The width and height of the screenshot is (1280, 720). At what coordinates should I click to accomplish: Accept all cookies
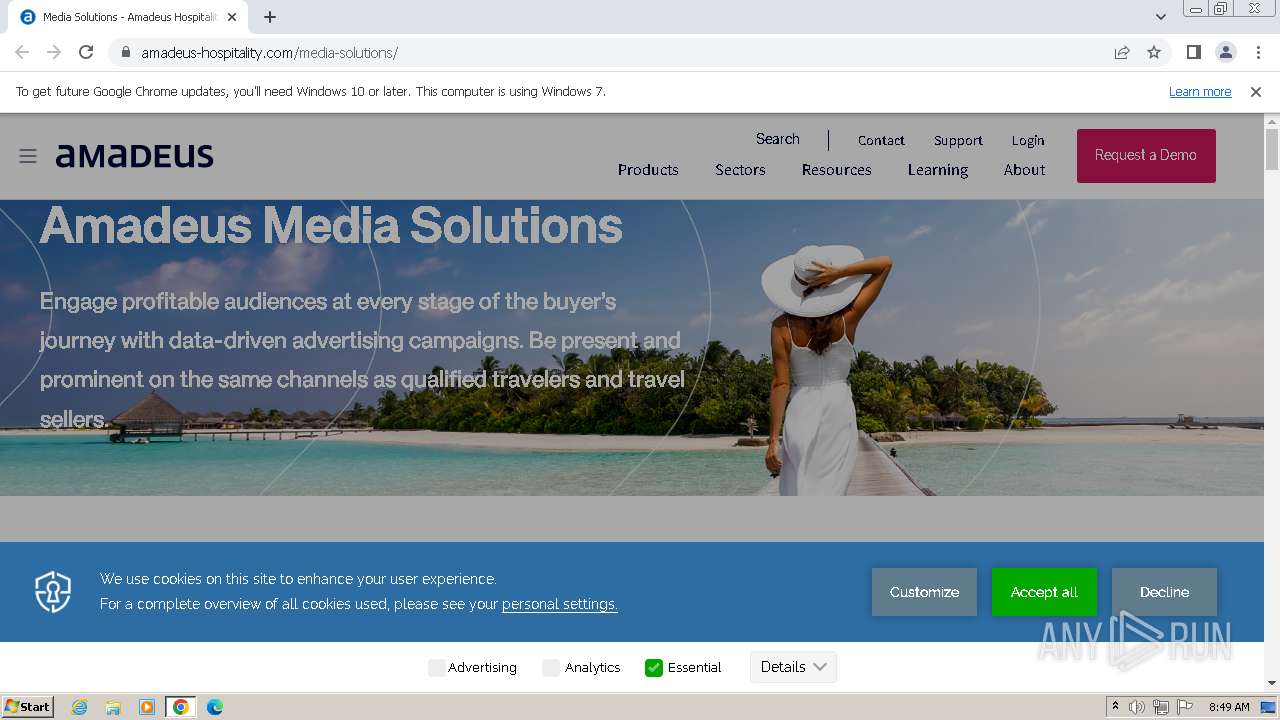1044,592
